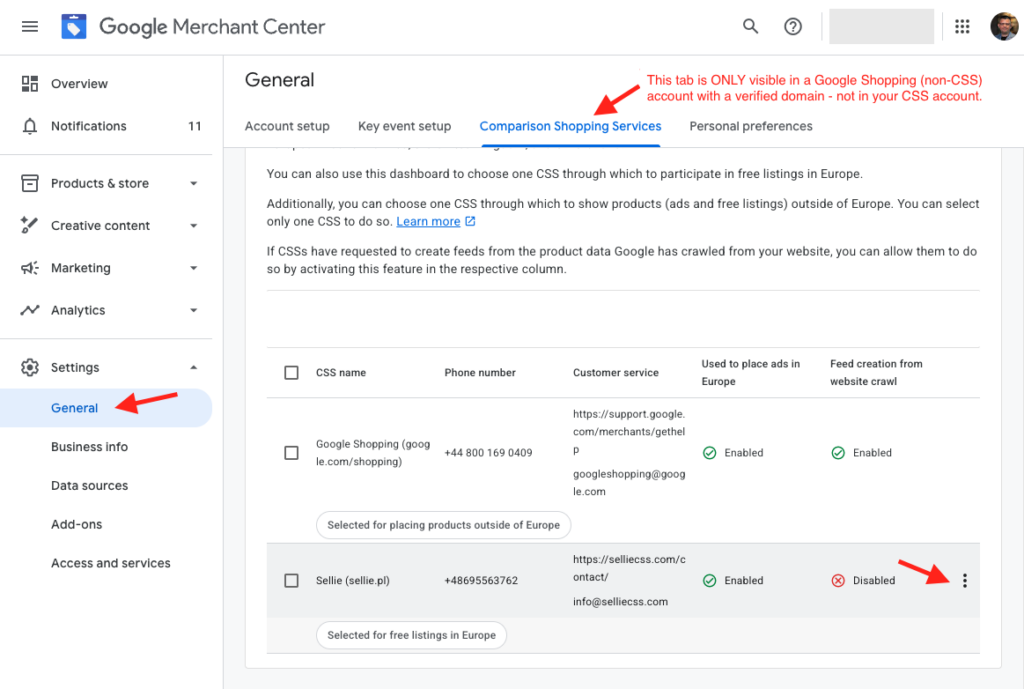The height and width of the screenshot is (689, 1024).
Task: Switch to the Personal preferences tab
Action: click(750, 126)
